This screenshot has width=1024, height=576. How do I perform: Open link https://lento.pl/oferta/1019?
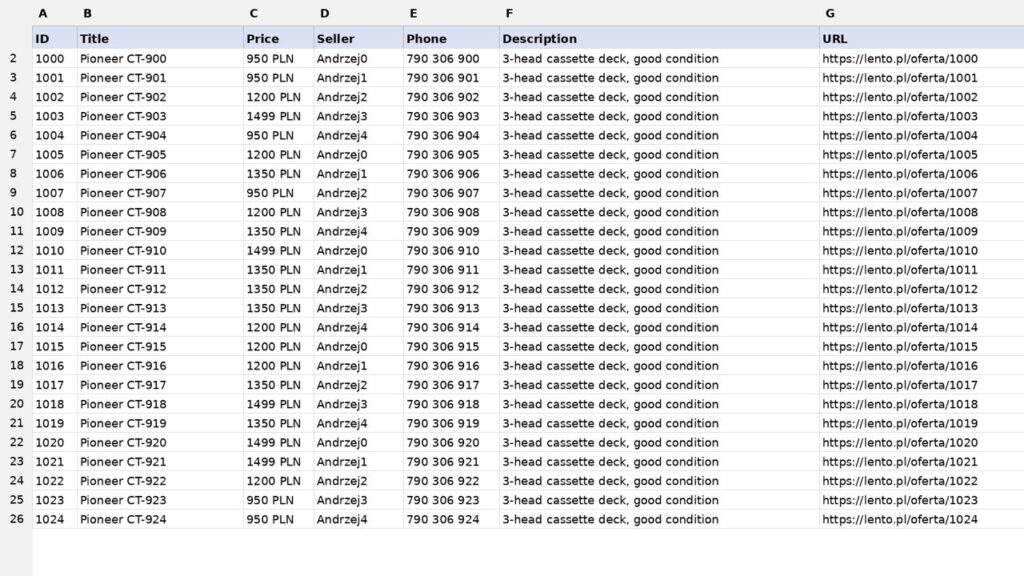click(x=900, y=423)
